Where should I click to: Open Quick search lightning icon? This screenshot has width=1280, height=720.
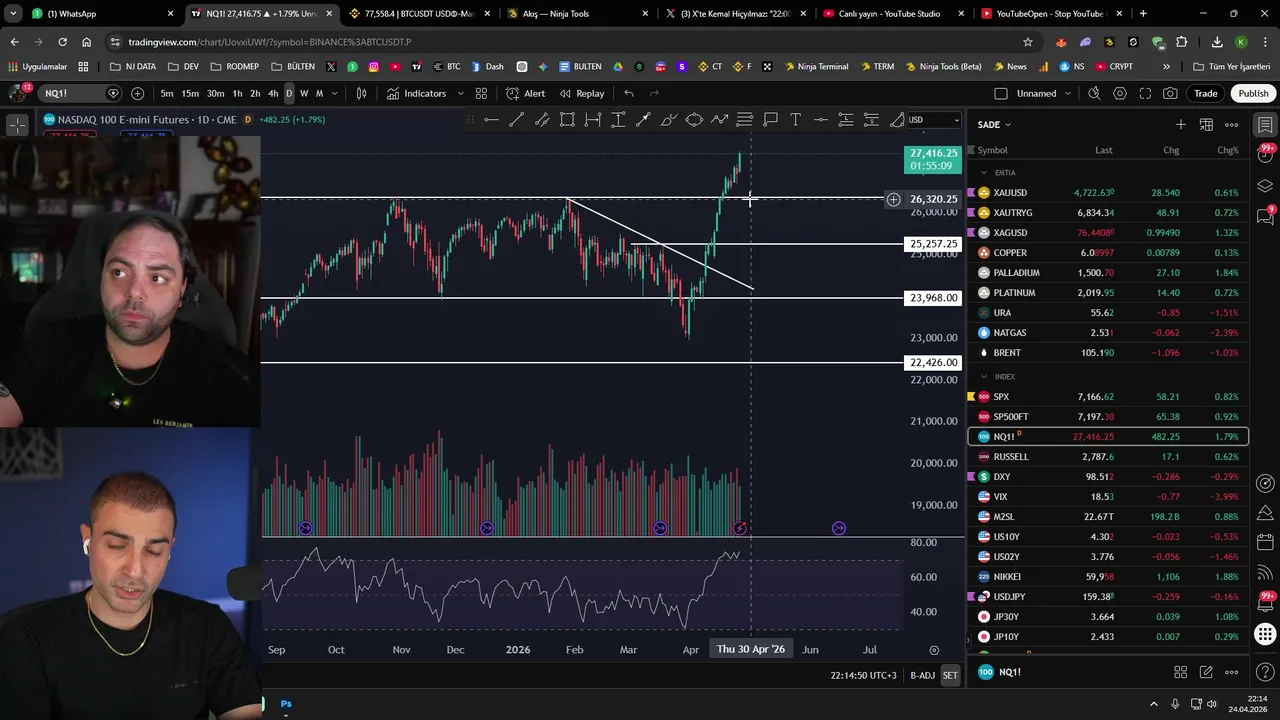click(1094, 93)
